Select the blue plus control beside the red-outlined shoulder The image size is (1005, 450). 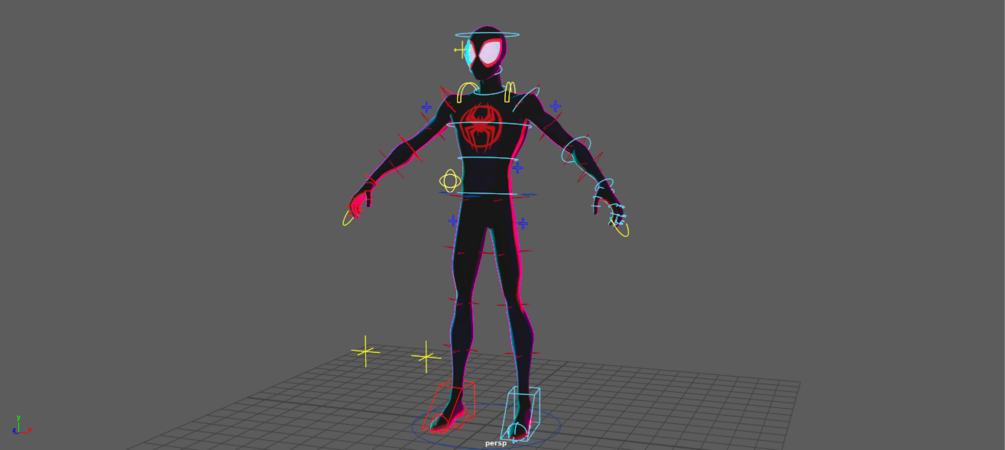tap(426, 107)
